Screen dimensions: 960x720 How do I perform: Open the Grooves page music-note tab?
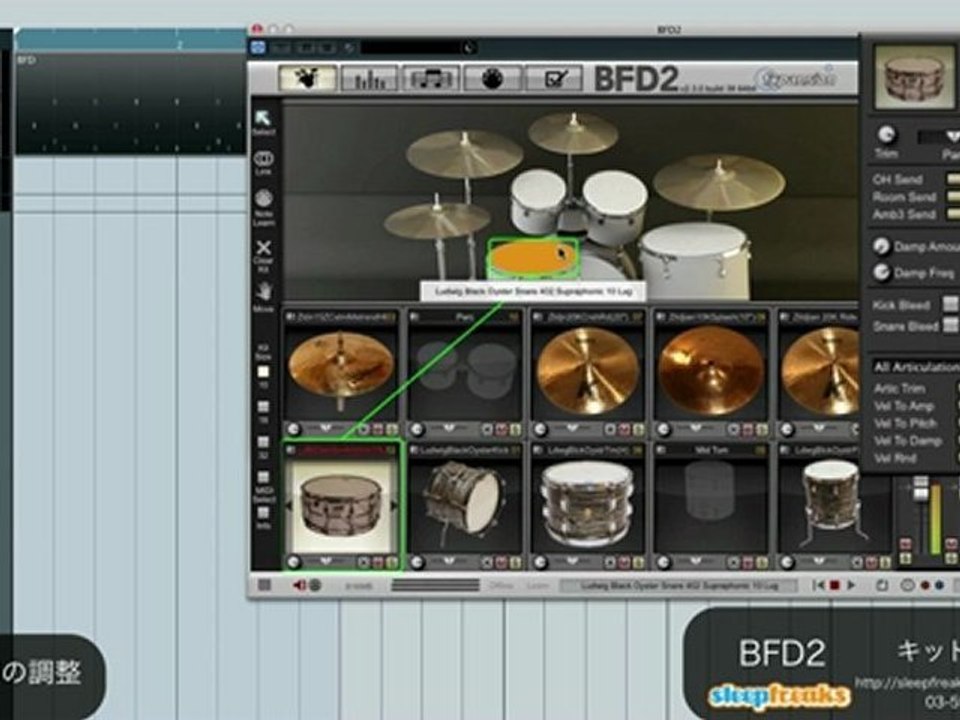pos(430,78)
